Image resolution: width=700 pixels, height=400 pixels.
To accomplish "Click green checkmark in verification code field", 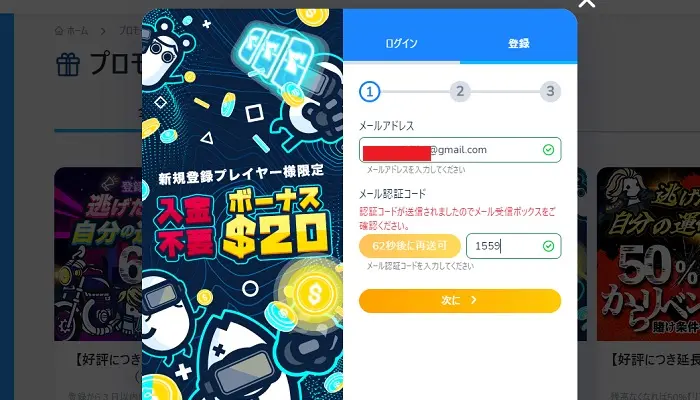I will (x=548, y=246).
